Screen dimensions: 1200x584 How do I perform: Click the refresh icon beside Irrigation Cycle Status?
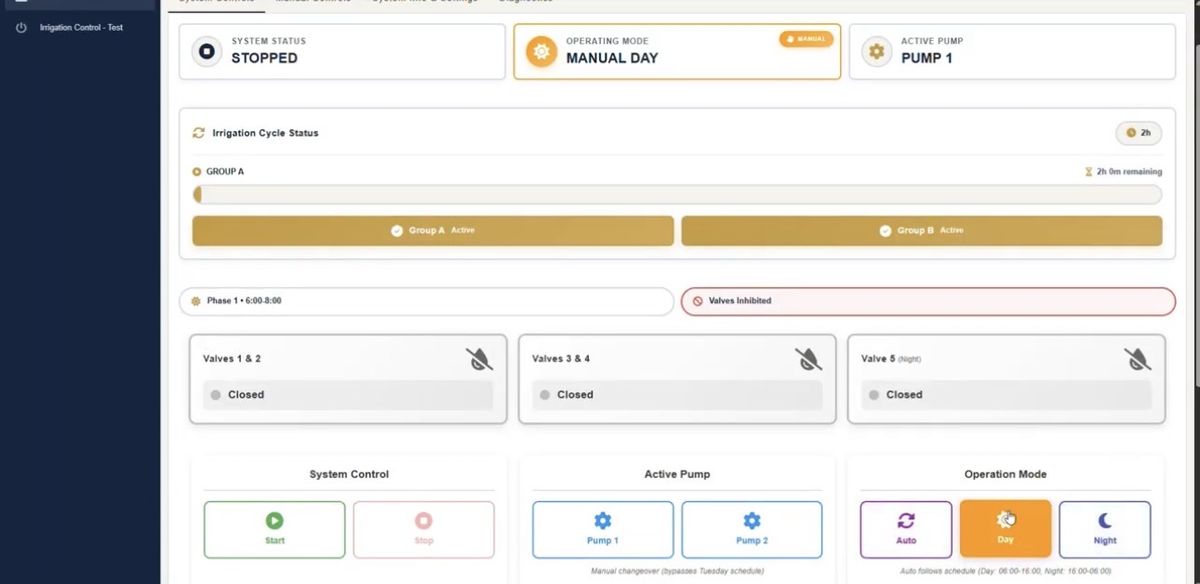(199, 131)
